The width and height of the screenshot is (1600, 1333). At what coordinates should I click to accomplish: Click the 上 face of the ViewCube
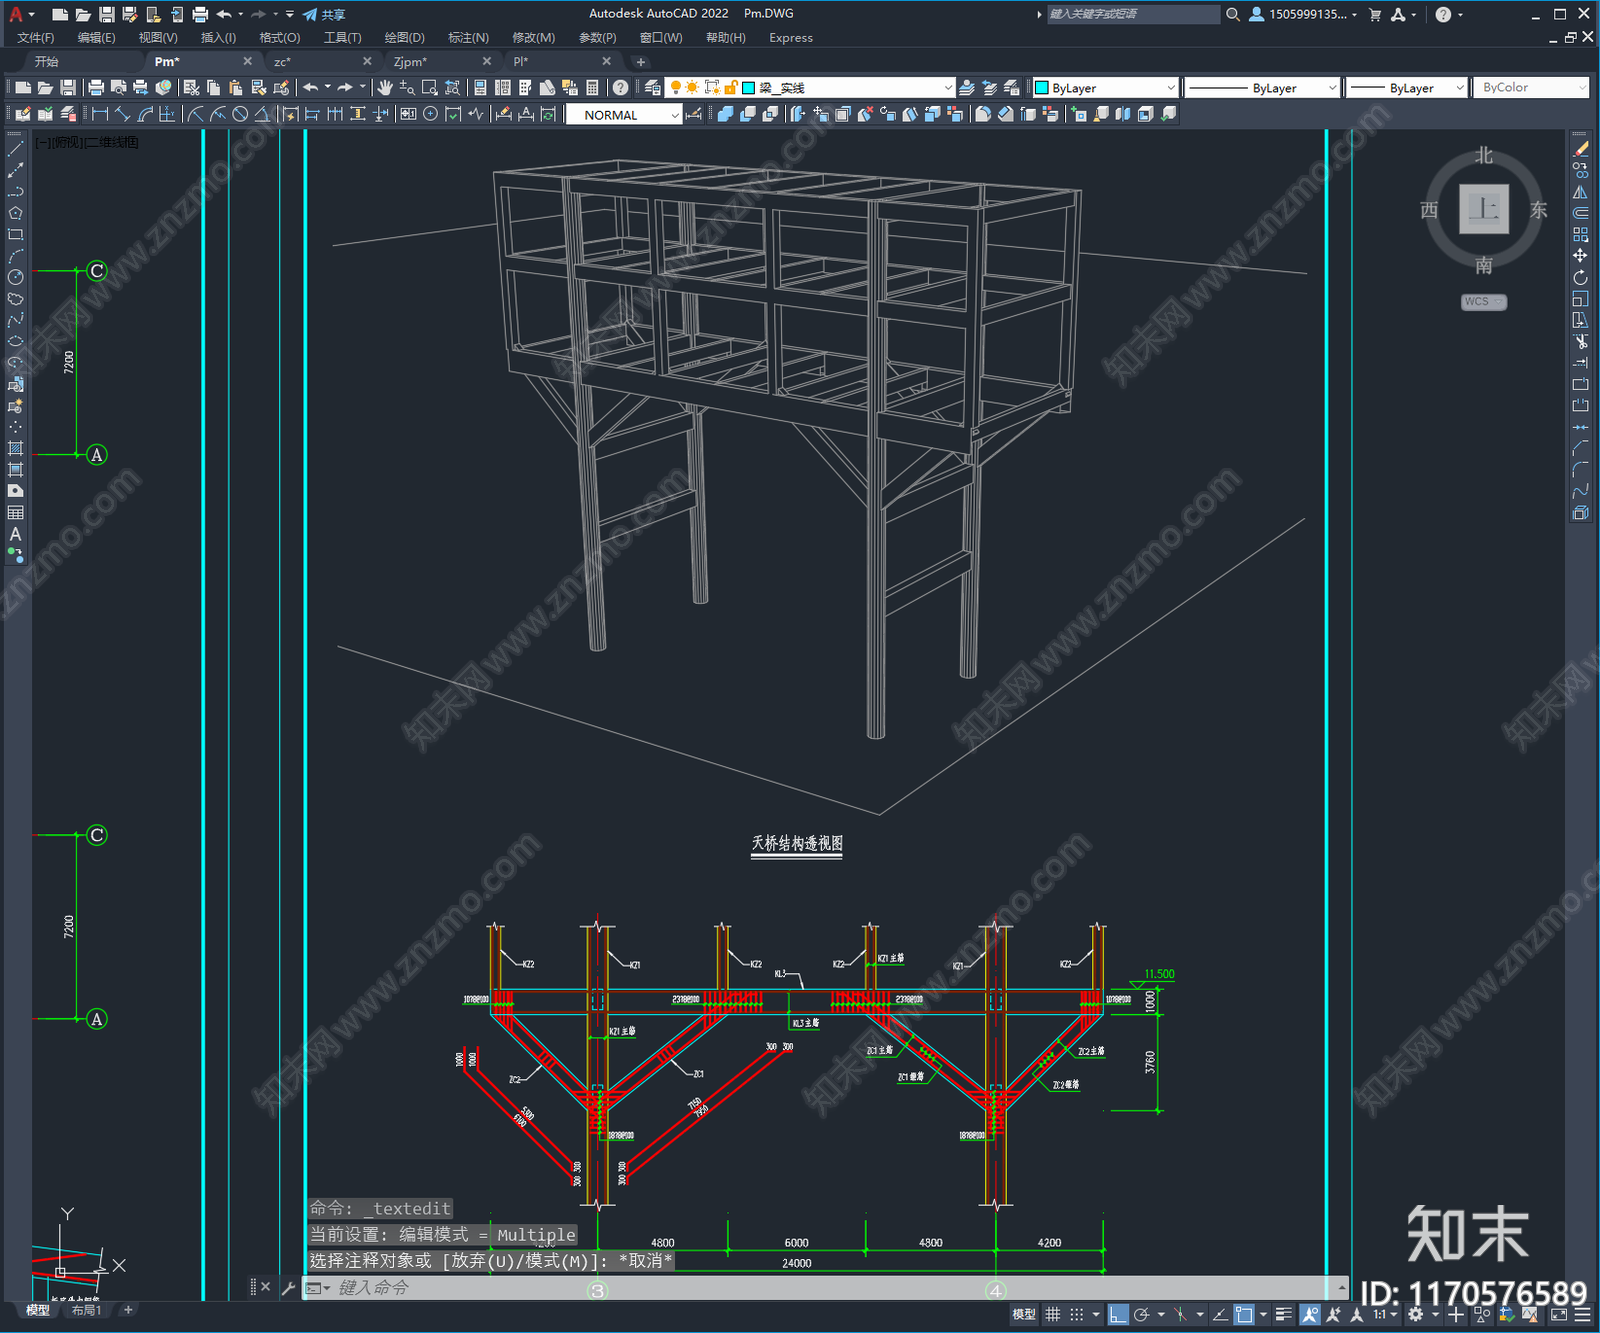[x=1484, y=209]
